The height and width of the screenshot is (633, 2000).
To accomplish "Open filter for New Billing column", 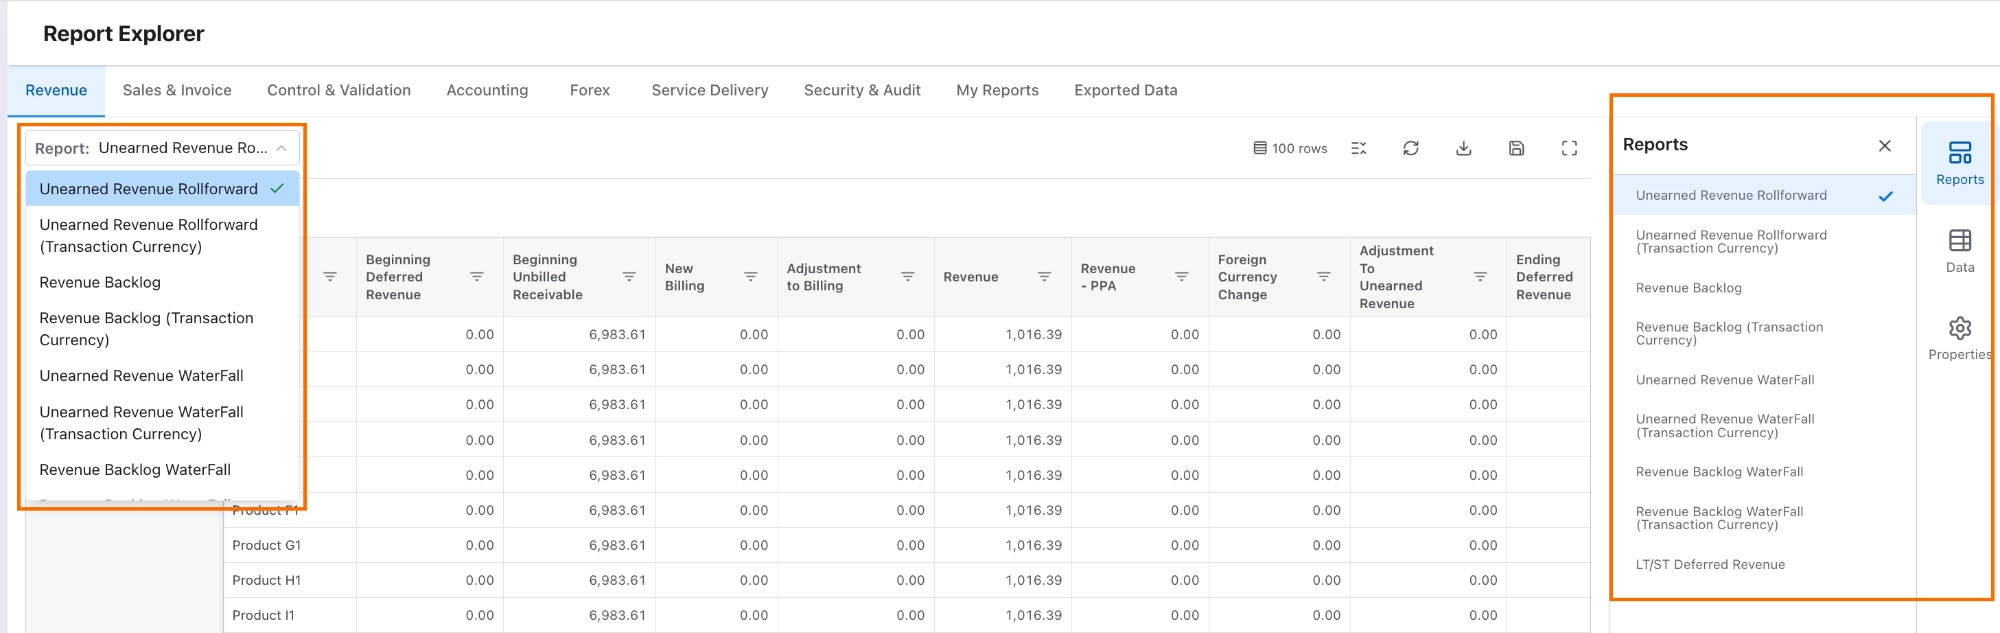I will coord(750,277).
